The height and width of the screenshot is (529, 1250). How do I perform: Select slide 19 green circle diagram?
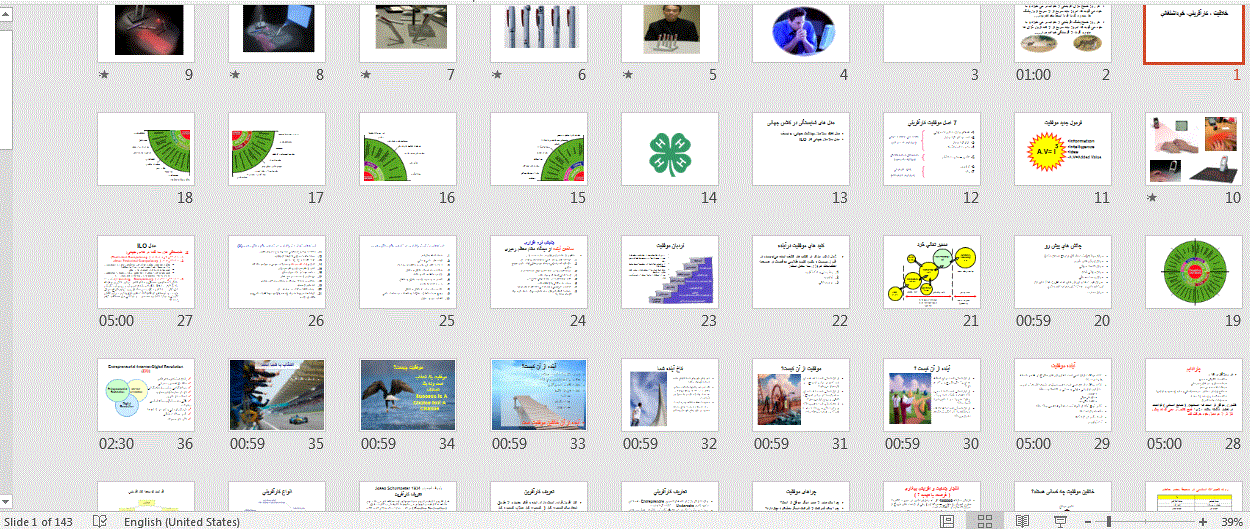[1194, 272]
